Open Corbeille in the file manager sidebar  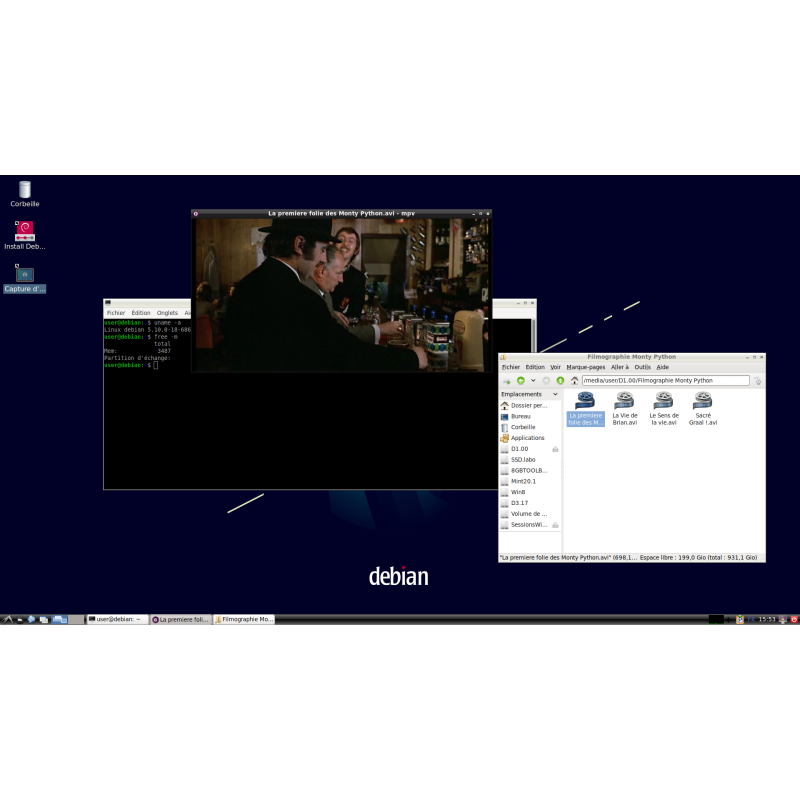point(525,427)
